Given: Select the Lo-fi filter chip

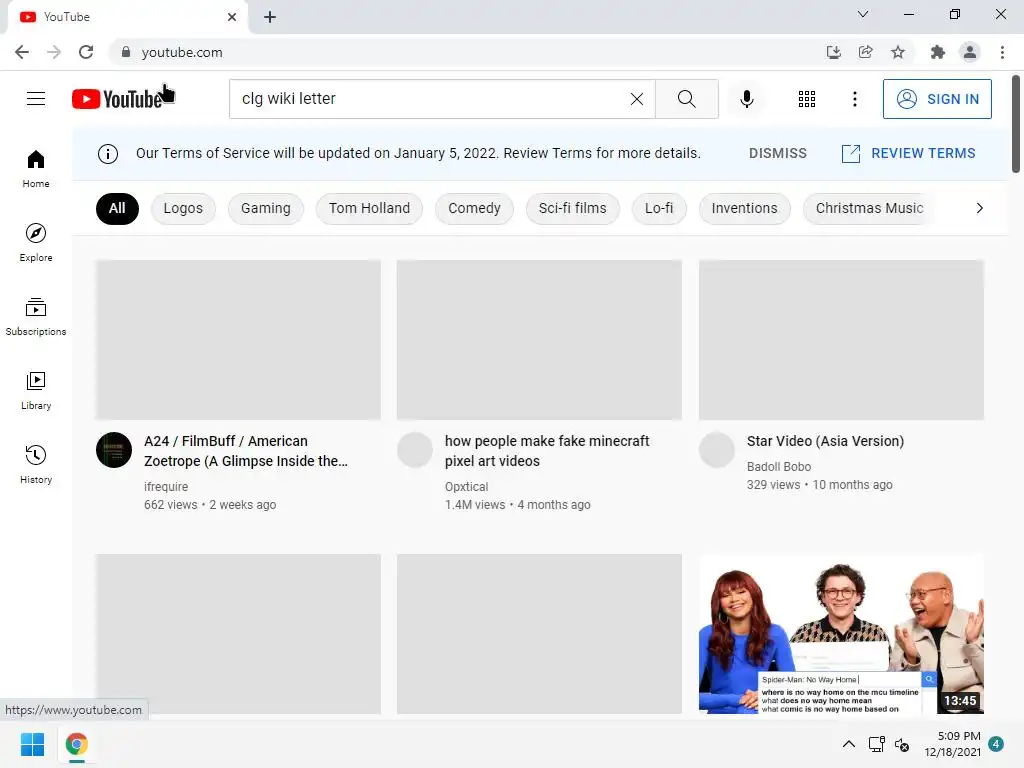Looking at the screenshot, I should pos(659,208).
